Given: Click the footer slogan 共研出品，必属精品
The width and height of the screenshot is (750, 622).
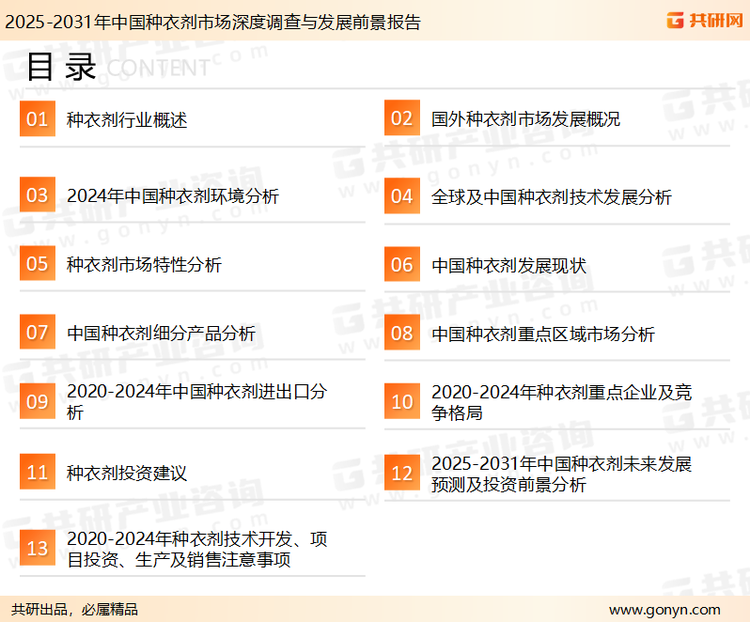Looking at the screenshot, I should 75,609.
